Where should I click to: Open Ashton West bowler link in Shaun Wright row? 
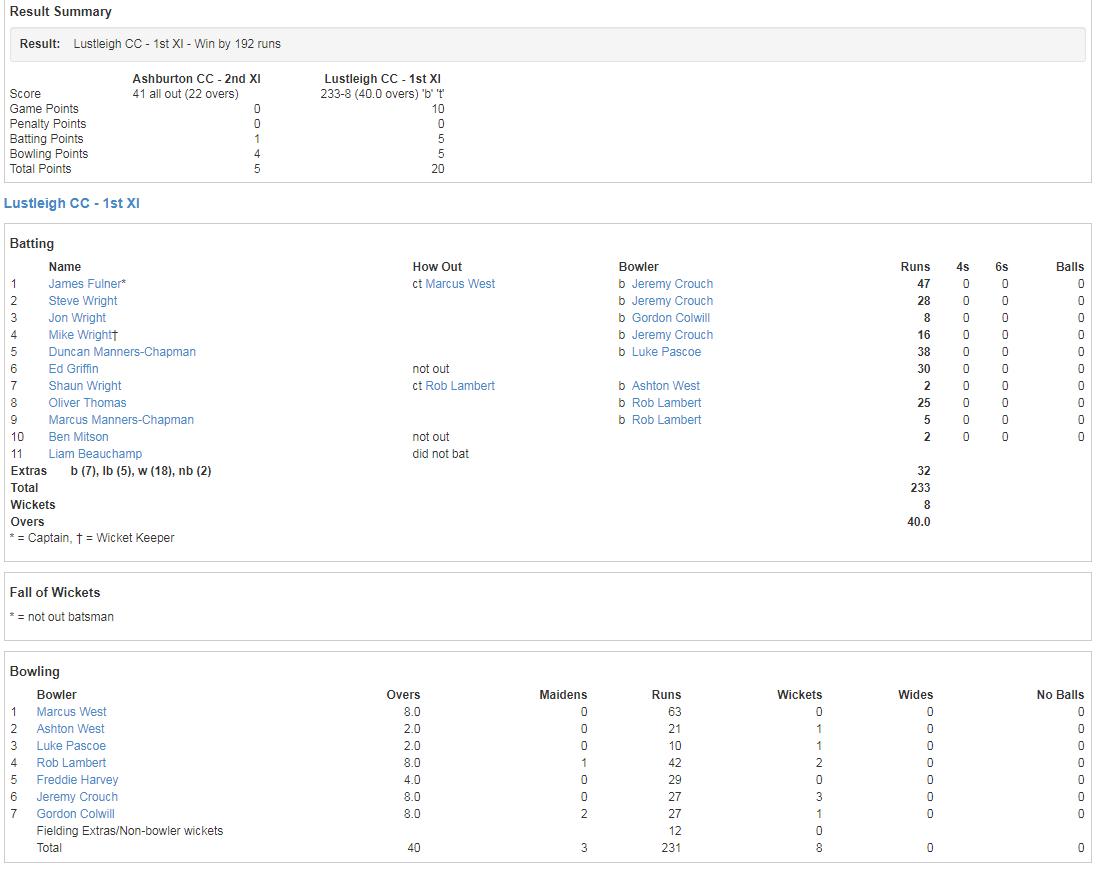pyautogui.click(x=666, y=386)
